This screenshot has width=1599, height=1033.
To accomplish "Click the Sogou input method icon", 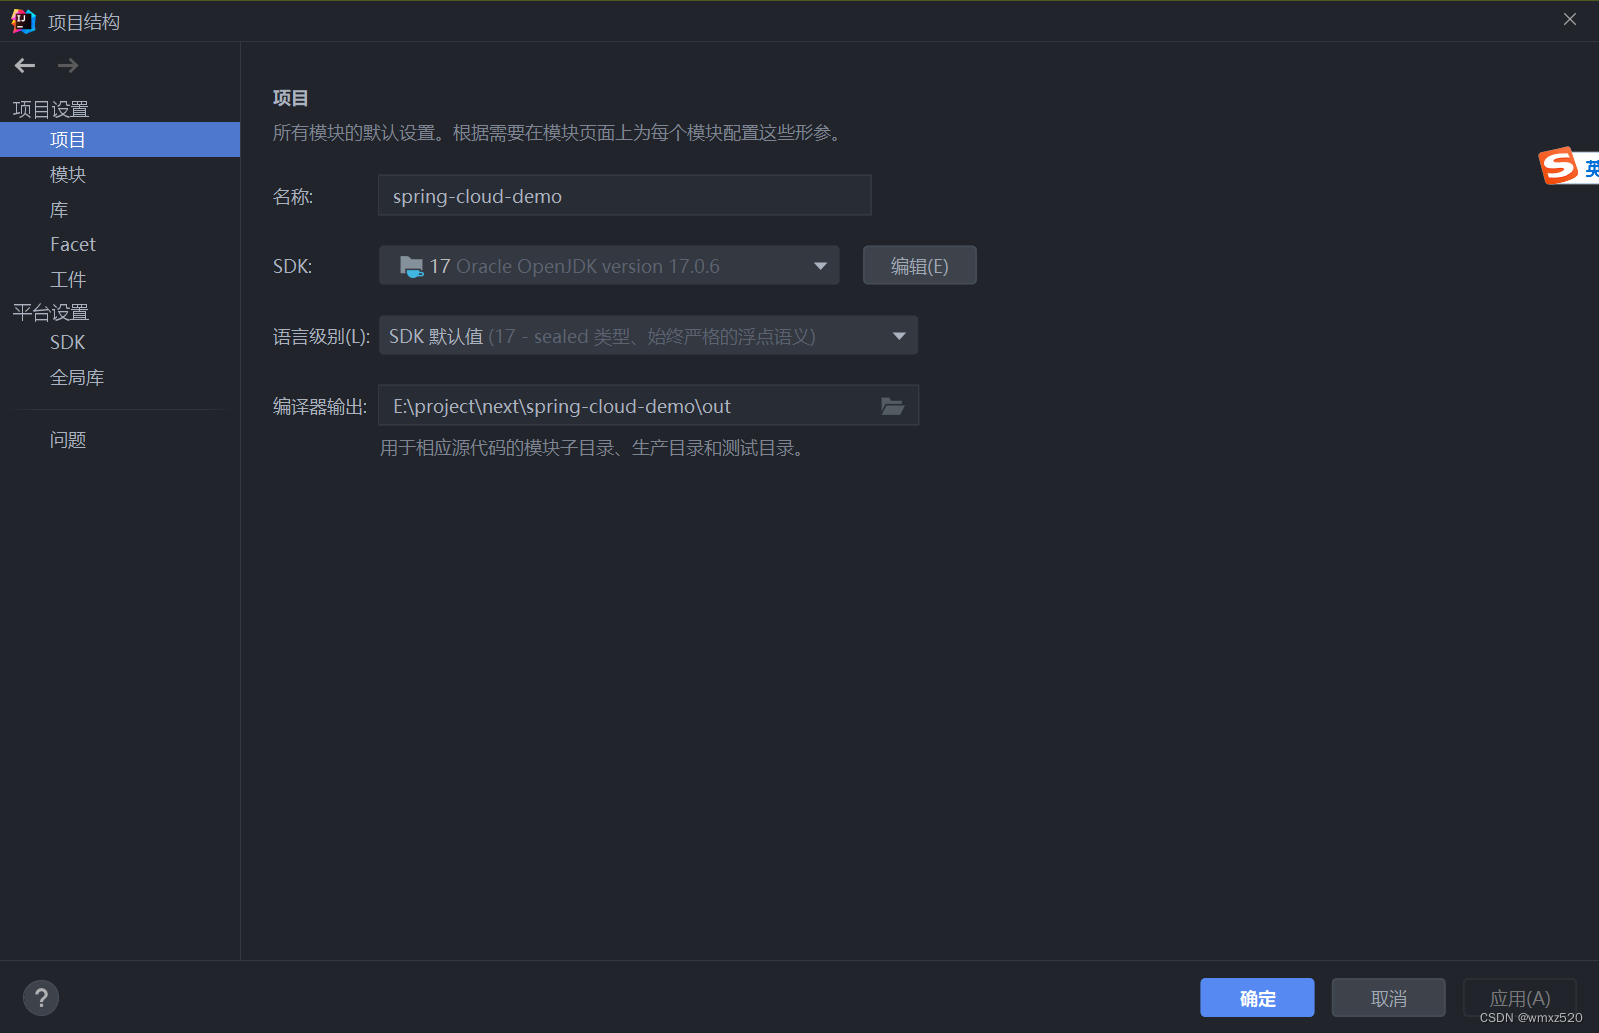I will click(1559, 166).
